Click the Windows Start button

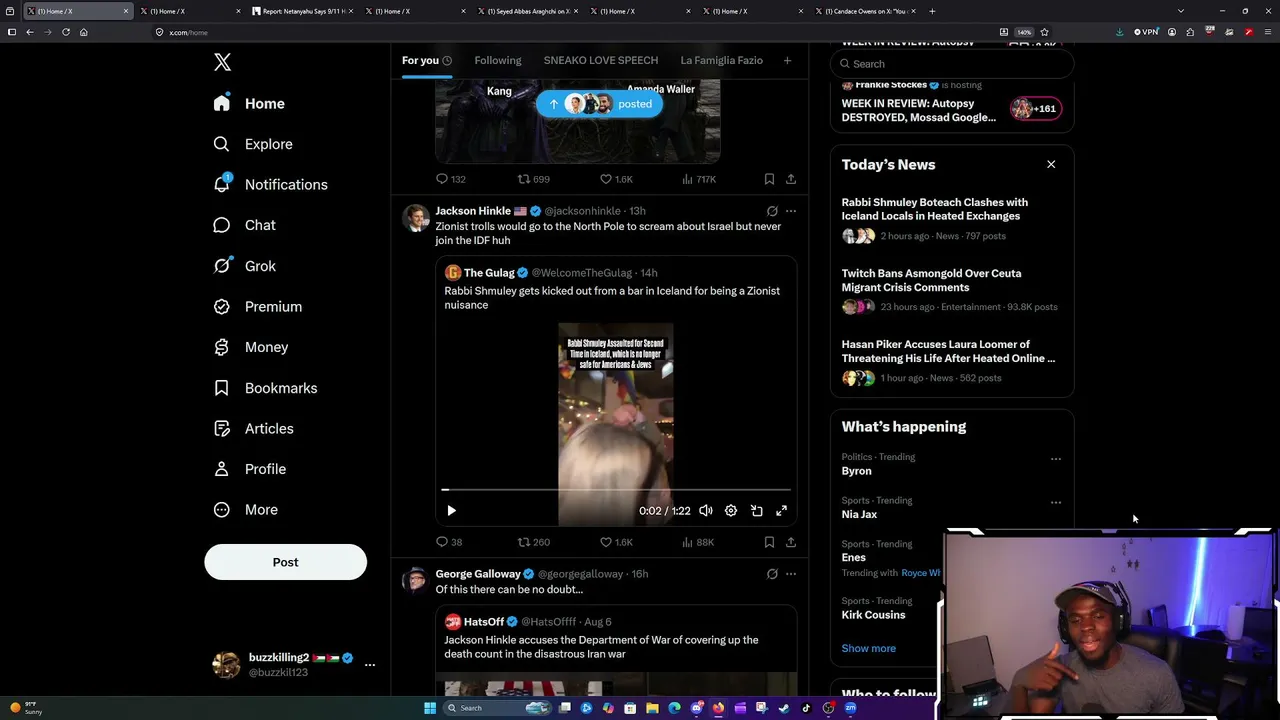[430, 708]
